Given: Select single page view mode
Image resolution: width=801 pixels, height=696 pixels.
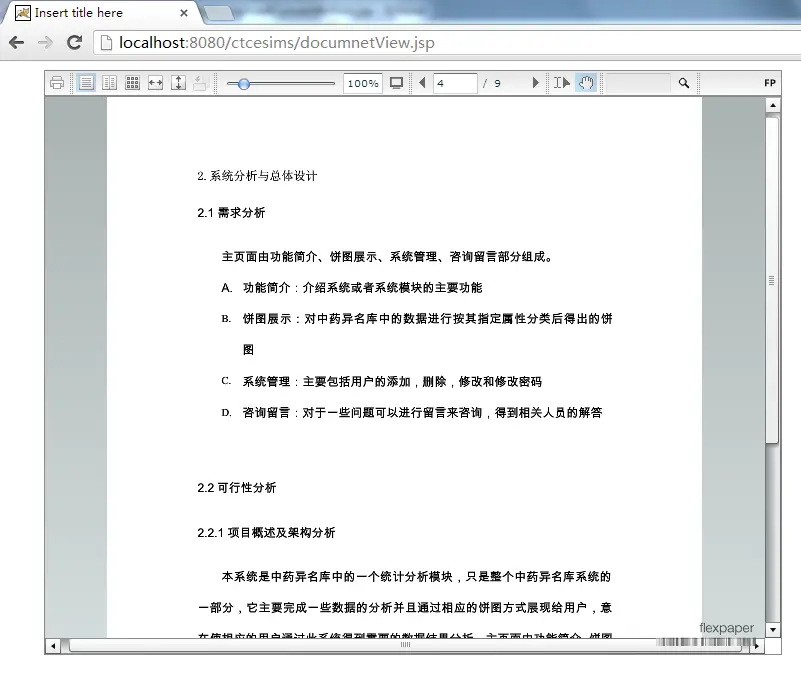Looking at the screenshot, I should [x=86, y=83].
